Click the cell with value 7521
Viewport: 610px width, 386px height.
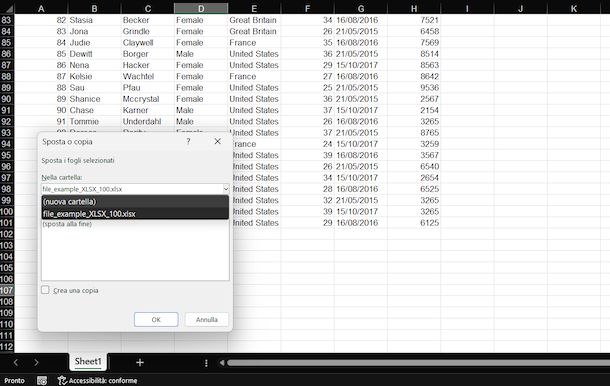coord(414,20)
